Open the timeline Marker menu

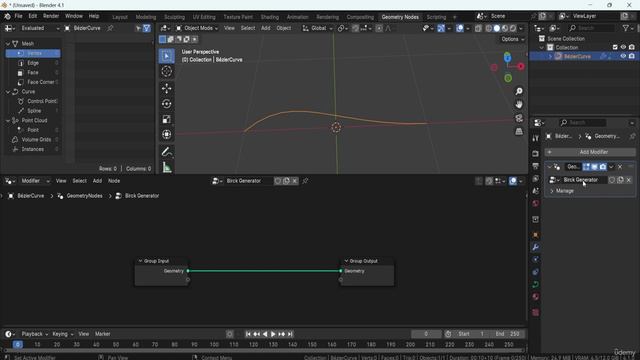pyautogui.click(x=102, y=334)
